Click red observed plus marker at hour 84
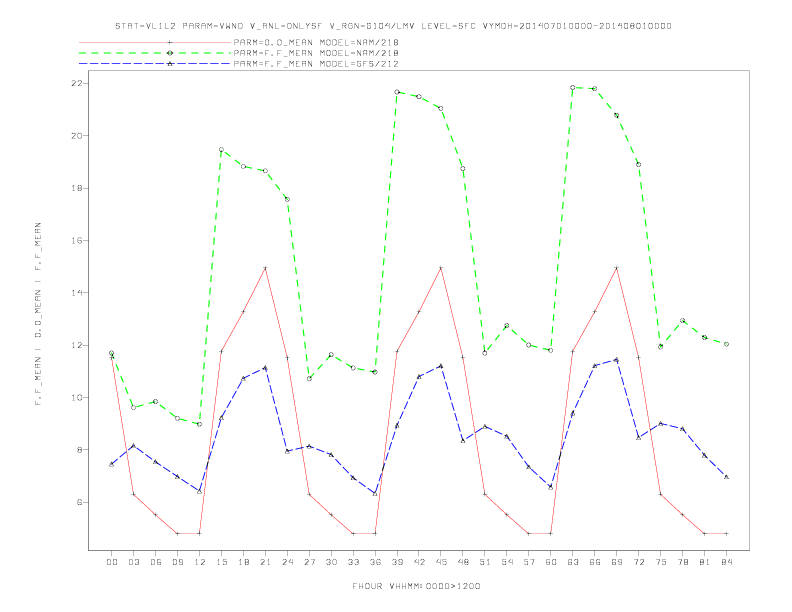Image resolution: width=792 pixels, height=612 pixels. tap(726, 533)
